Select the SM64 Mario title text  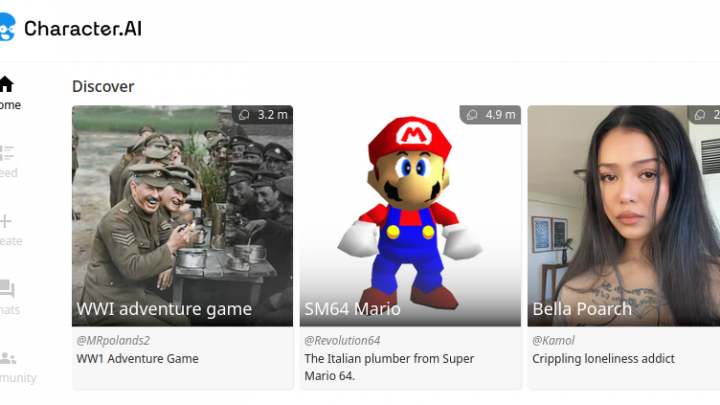click(x=352, y=309)
